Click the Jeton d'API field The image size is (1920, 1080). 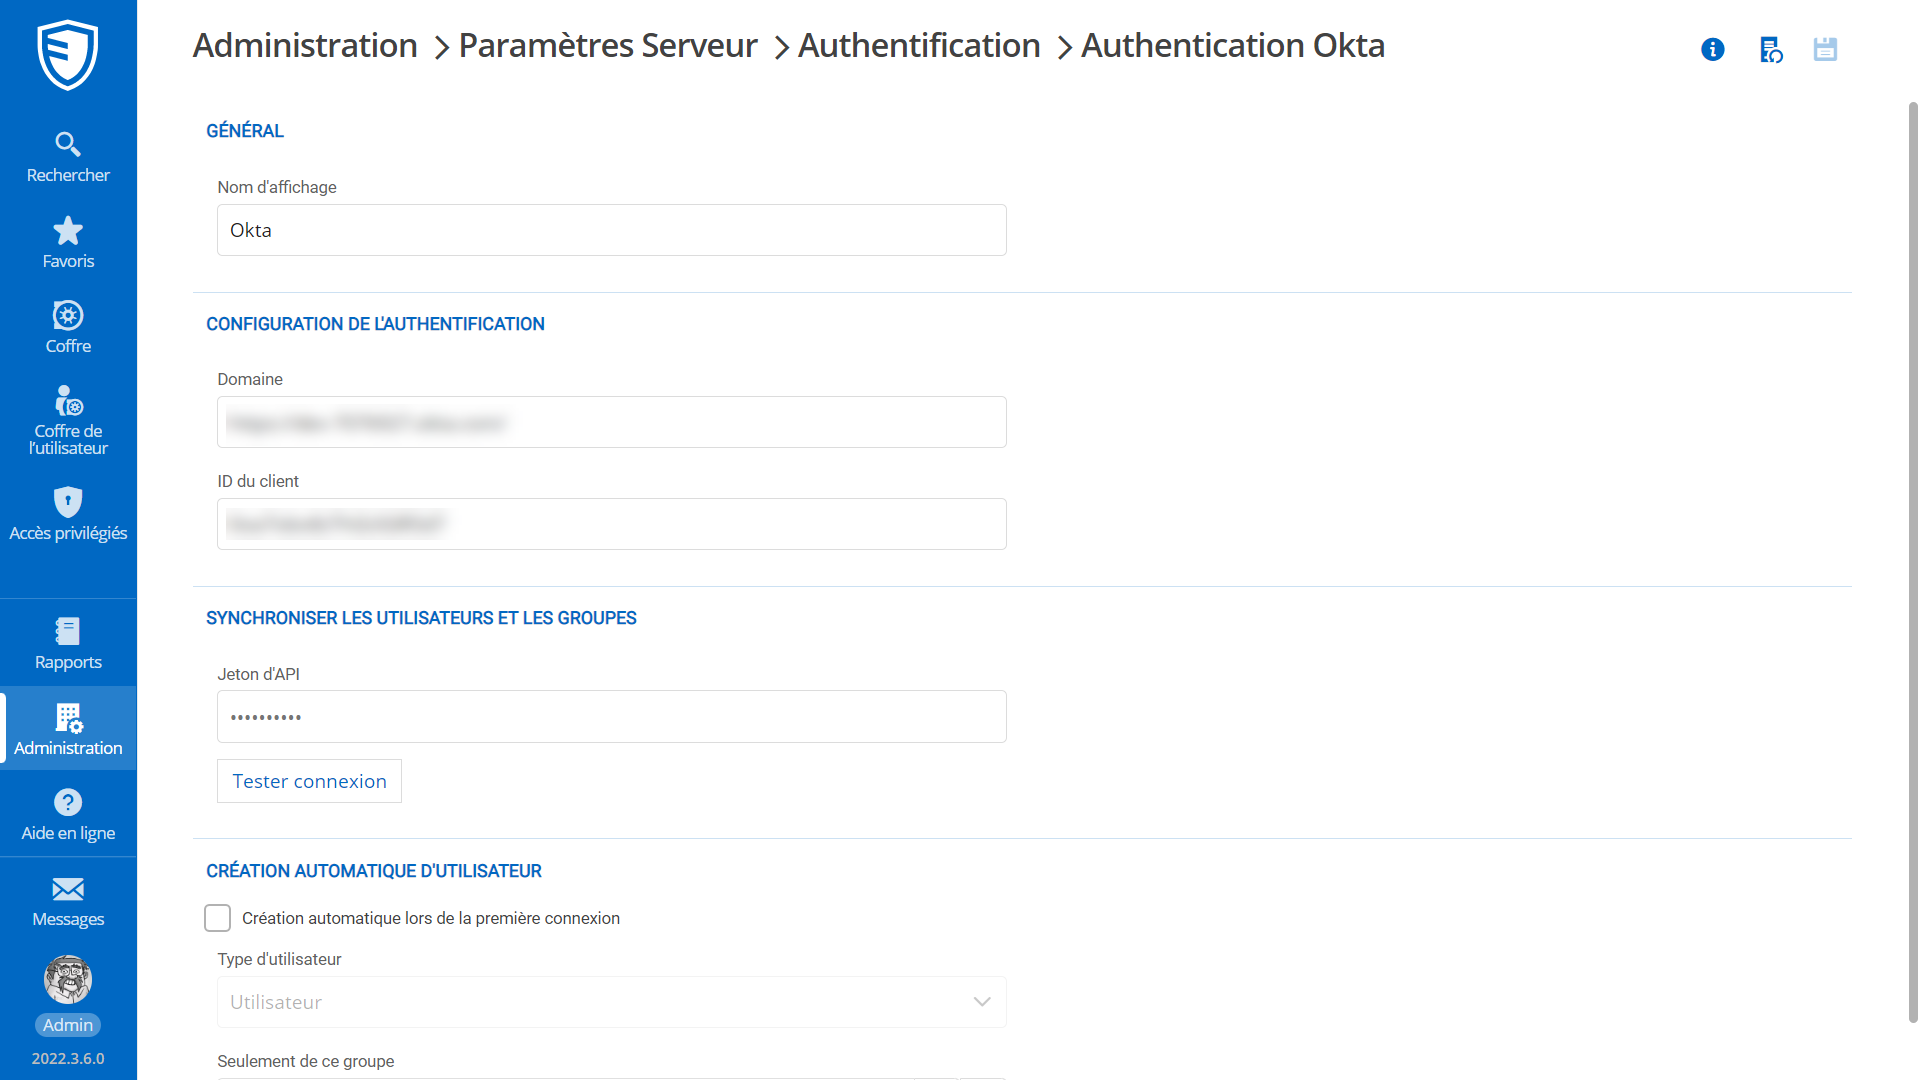pos(611,716)
